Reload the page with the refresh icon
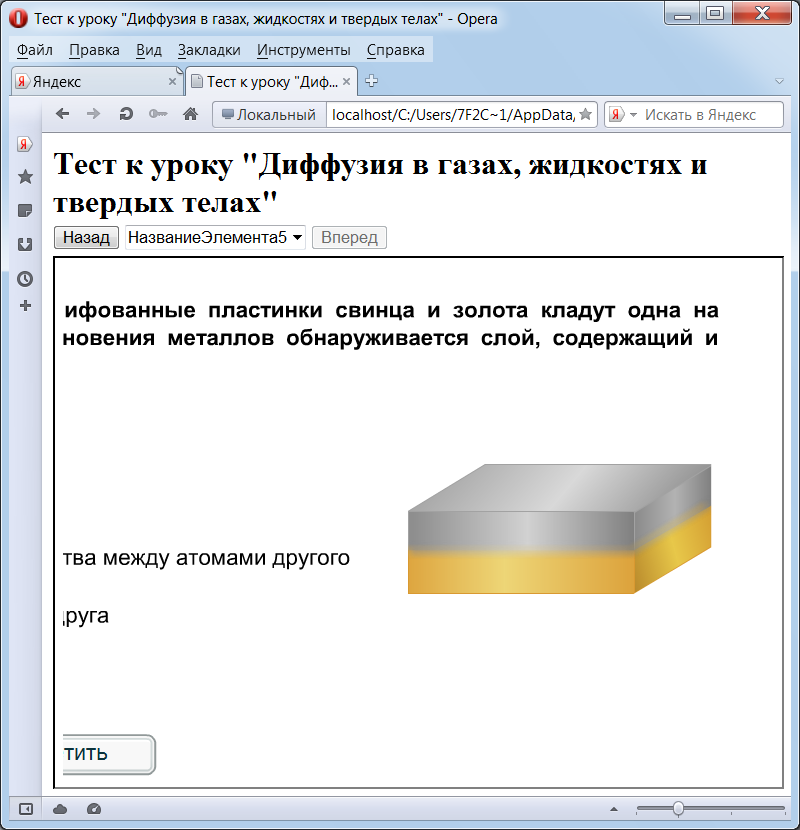Viewport: 800px width, 830px height. pyautogui.click(x=126, y=114)
